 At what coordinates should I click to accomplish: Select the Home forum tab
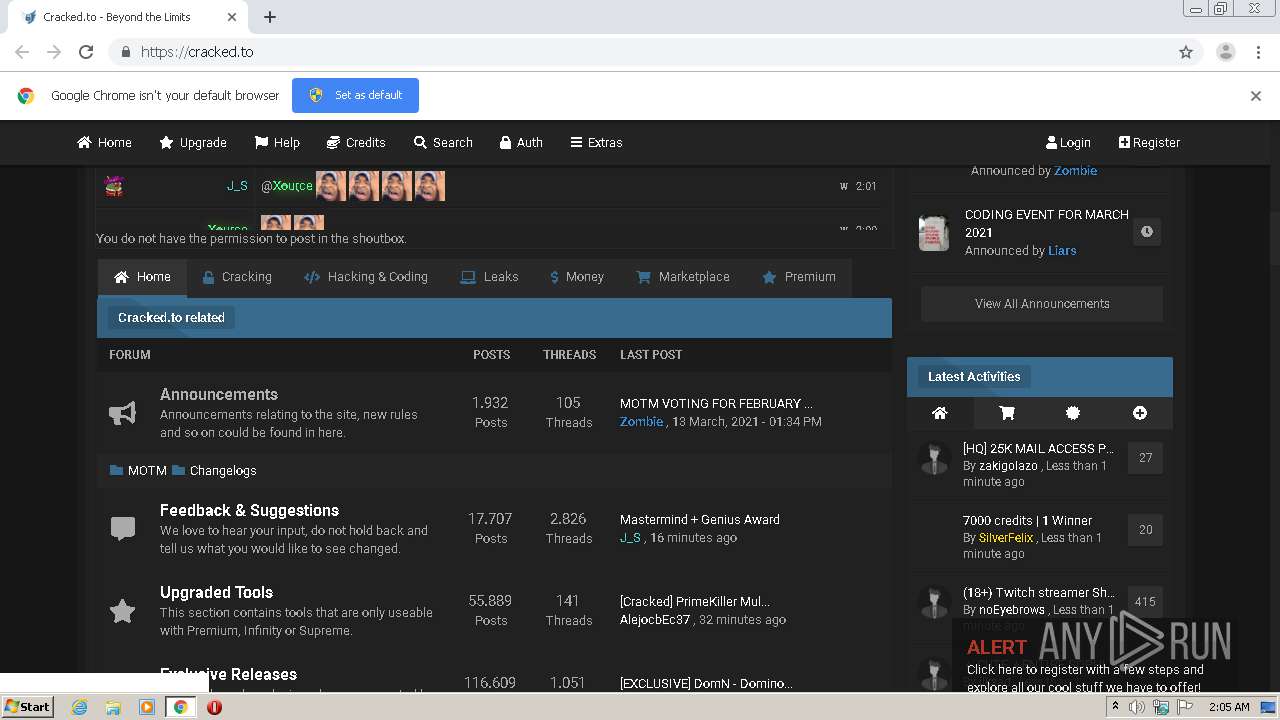(x=142, y=277)
